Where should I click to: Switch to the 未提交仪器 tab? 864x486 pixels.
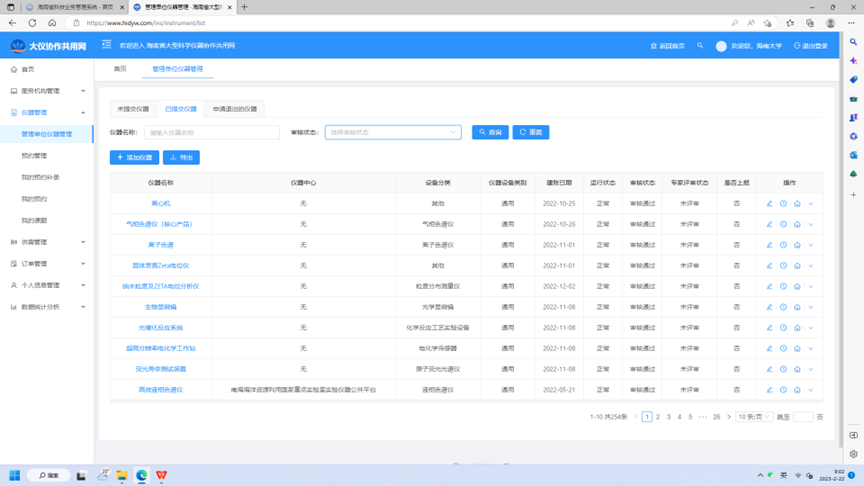133,109
